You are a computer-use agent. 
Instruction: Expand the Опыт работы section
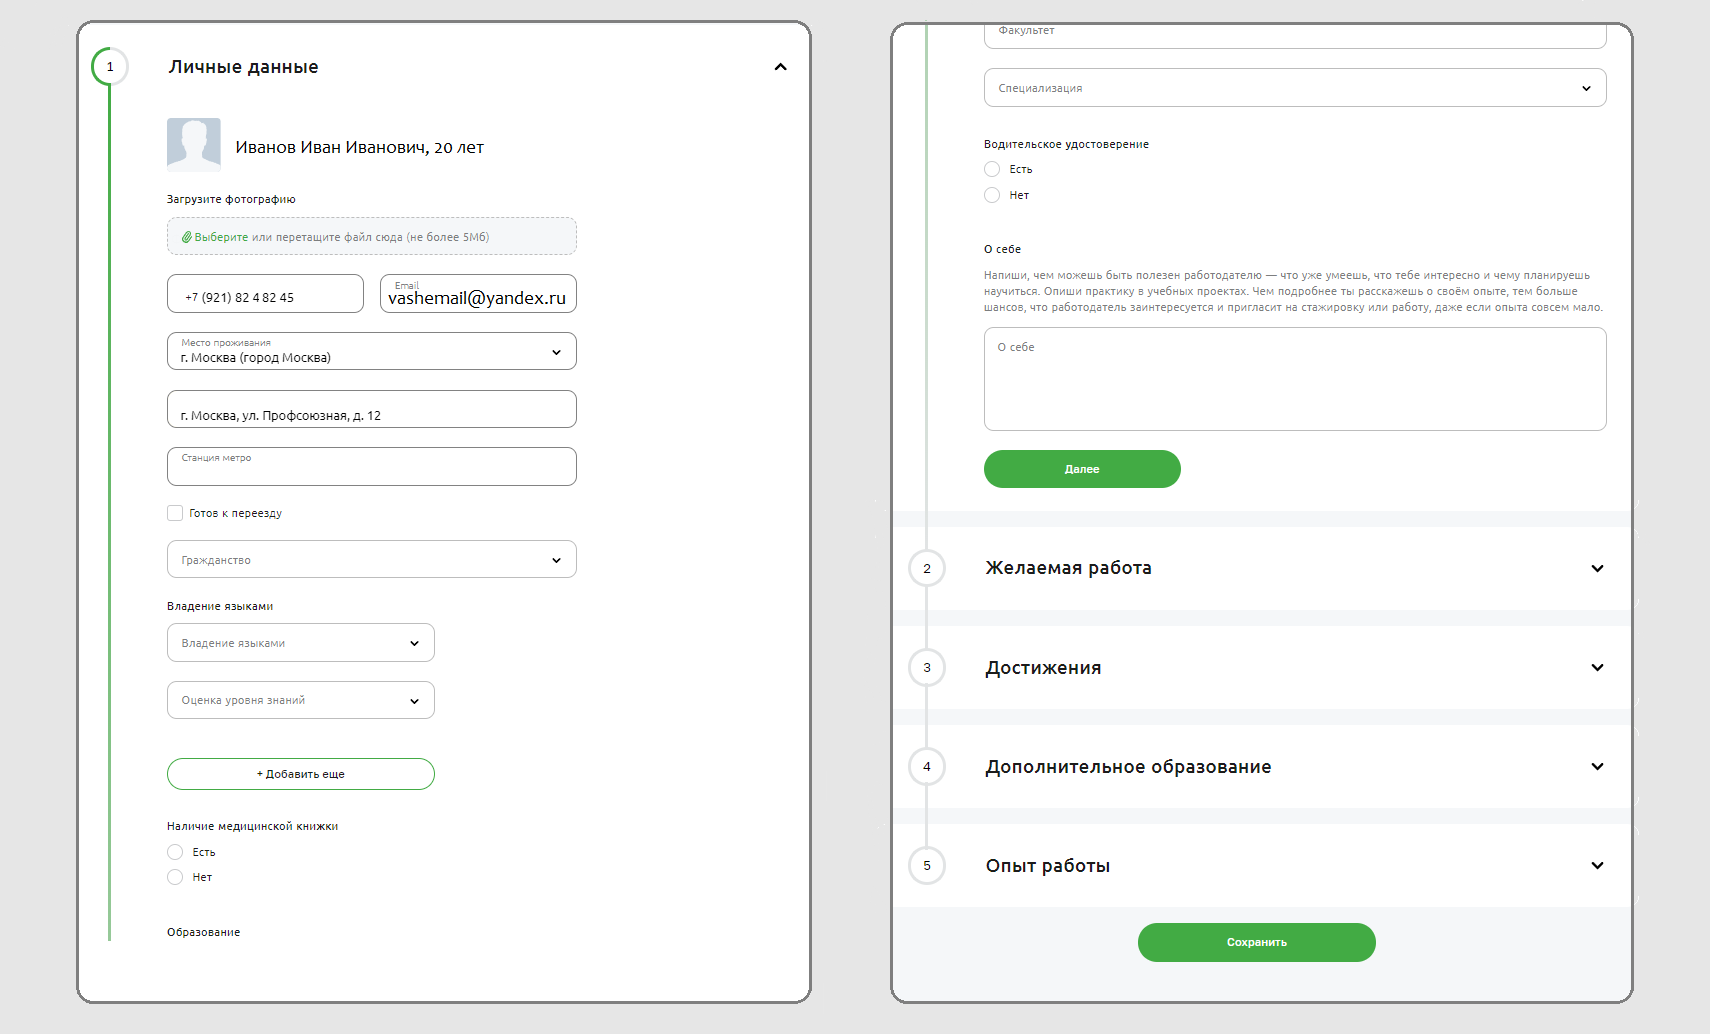pyautogui.click(x=1596, y=865)
